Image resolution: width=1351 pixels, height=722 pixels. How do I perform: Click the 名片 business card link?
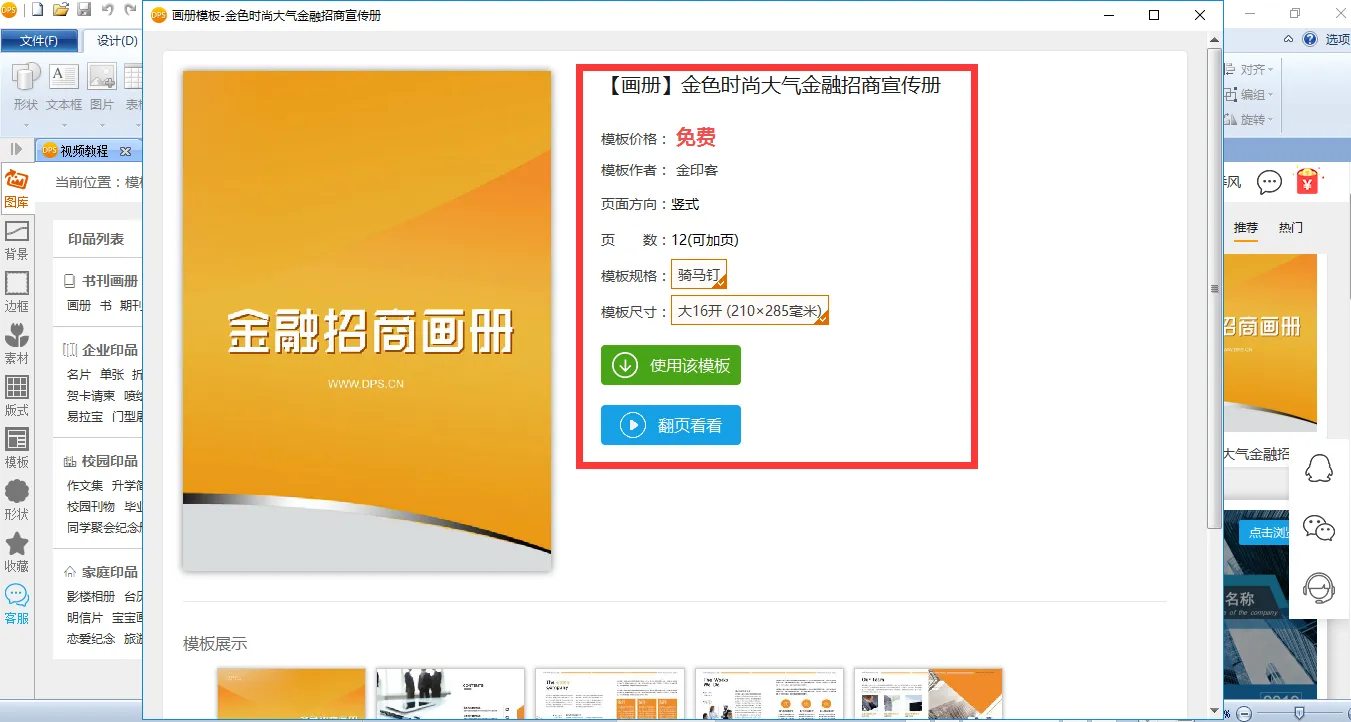tap(79, 374)
